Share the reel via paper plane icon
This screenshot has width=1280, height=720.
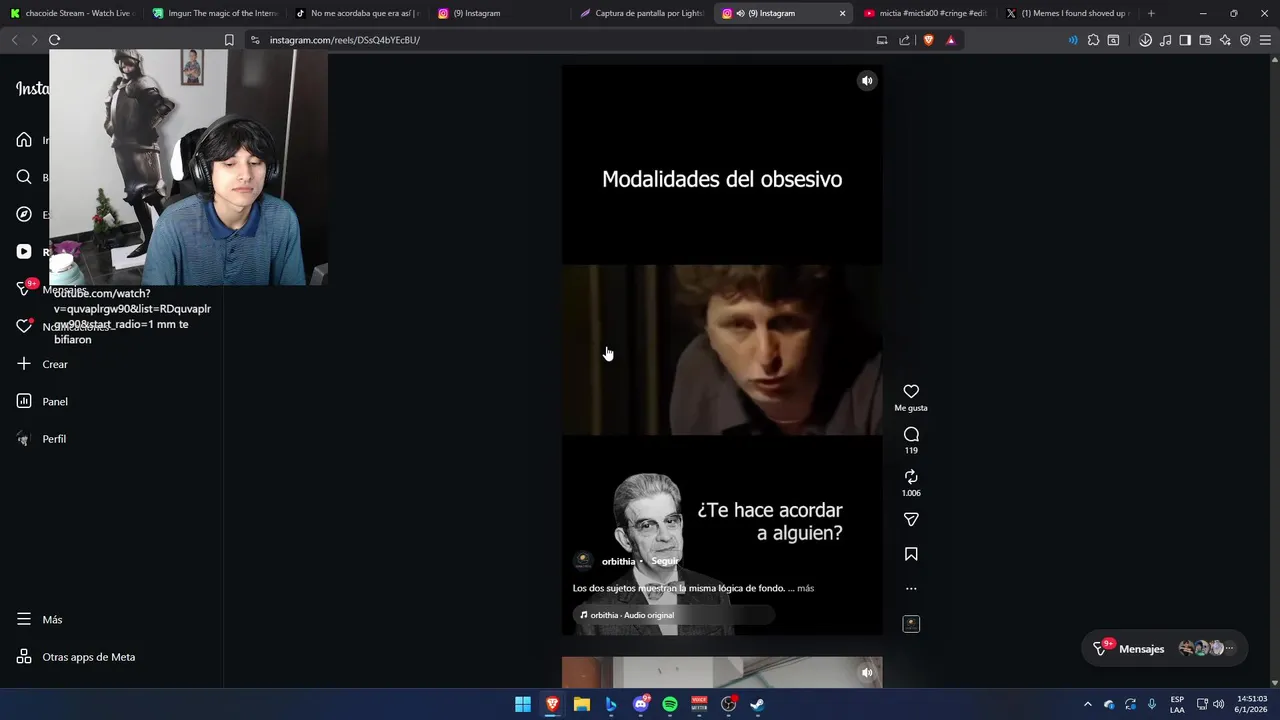911,519
